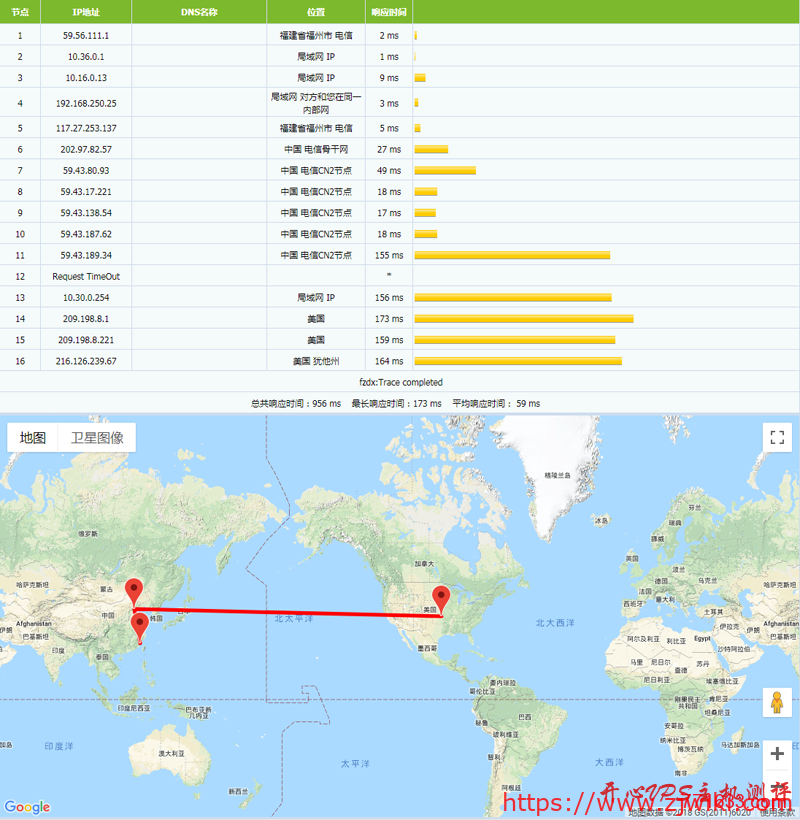Switch to 地图 map view
This screenshot has width=800, height=820.
point(33,438)
